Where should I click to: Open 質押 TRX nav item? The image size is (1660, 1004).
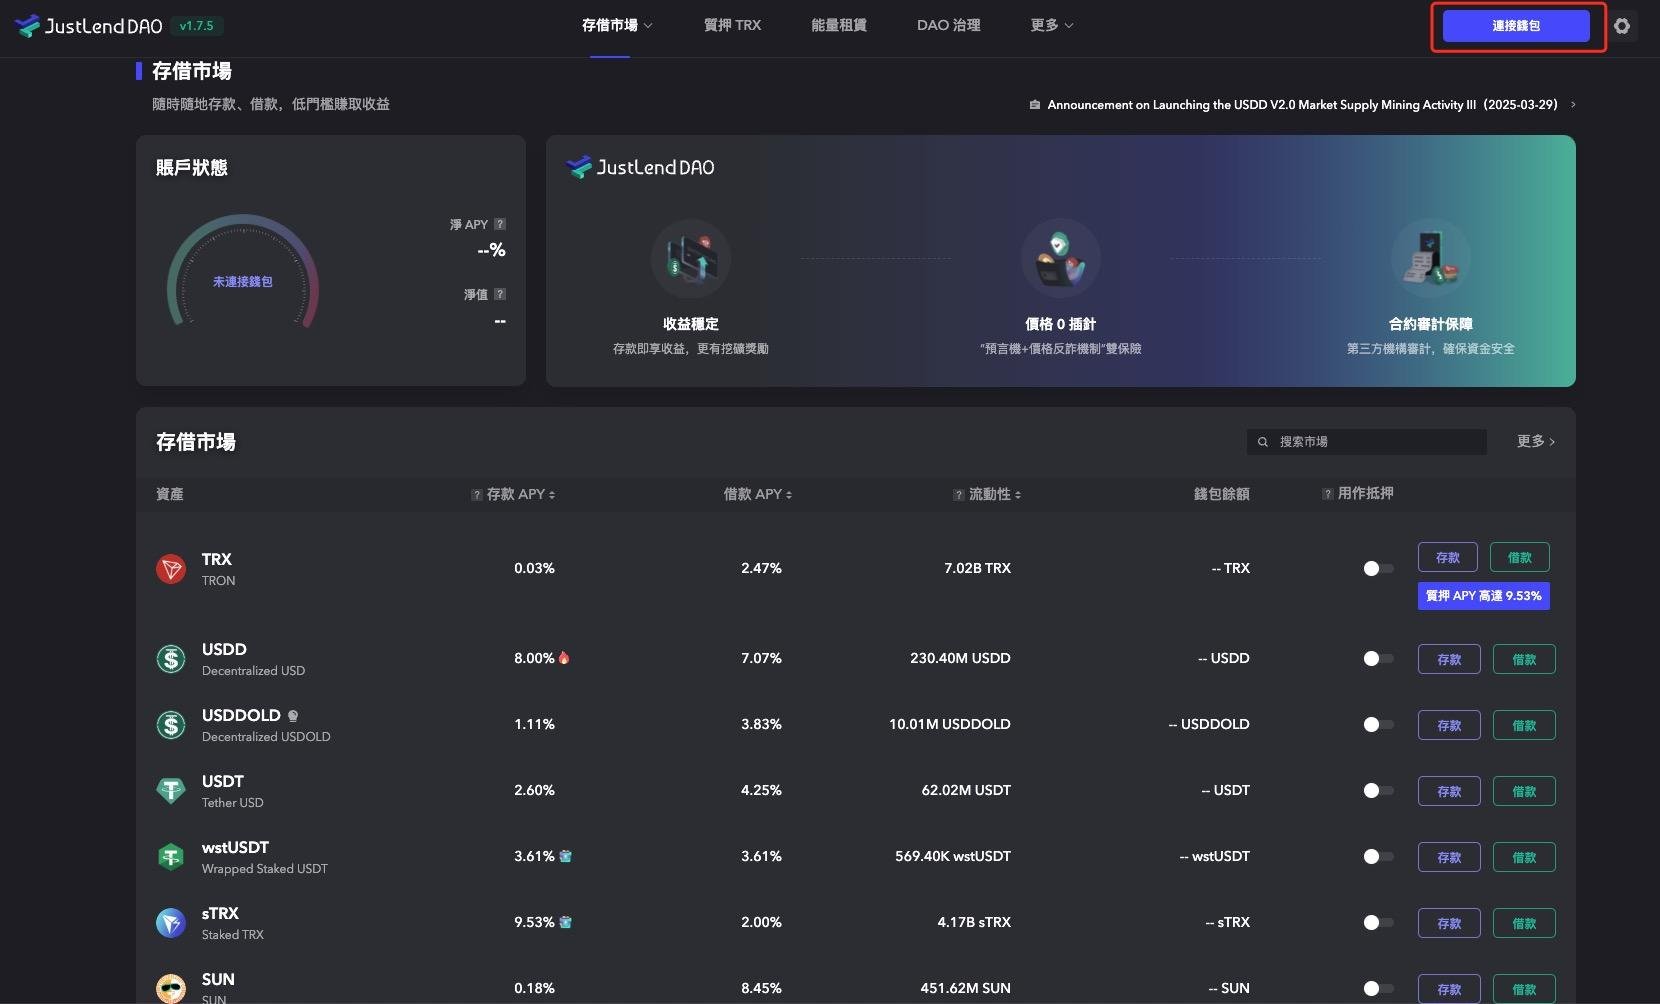[x=732, y=25]
